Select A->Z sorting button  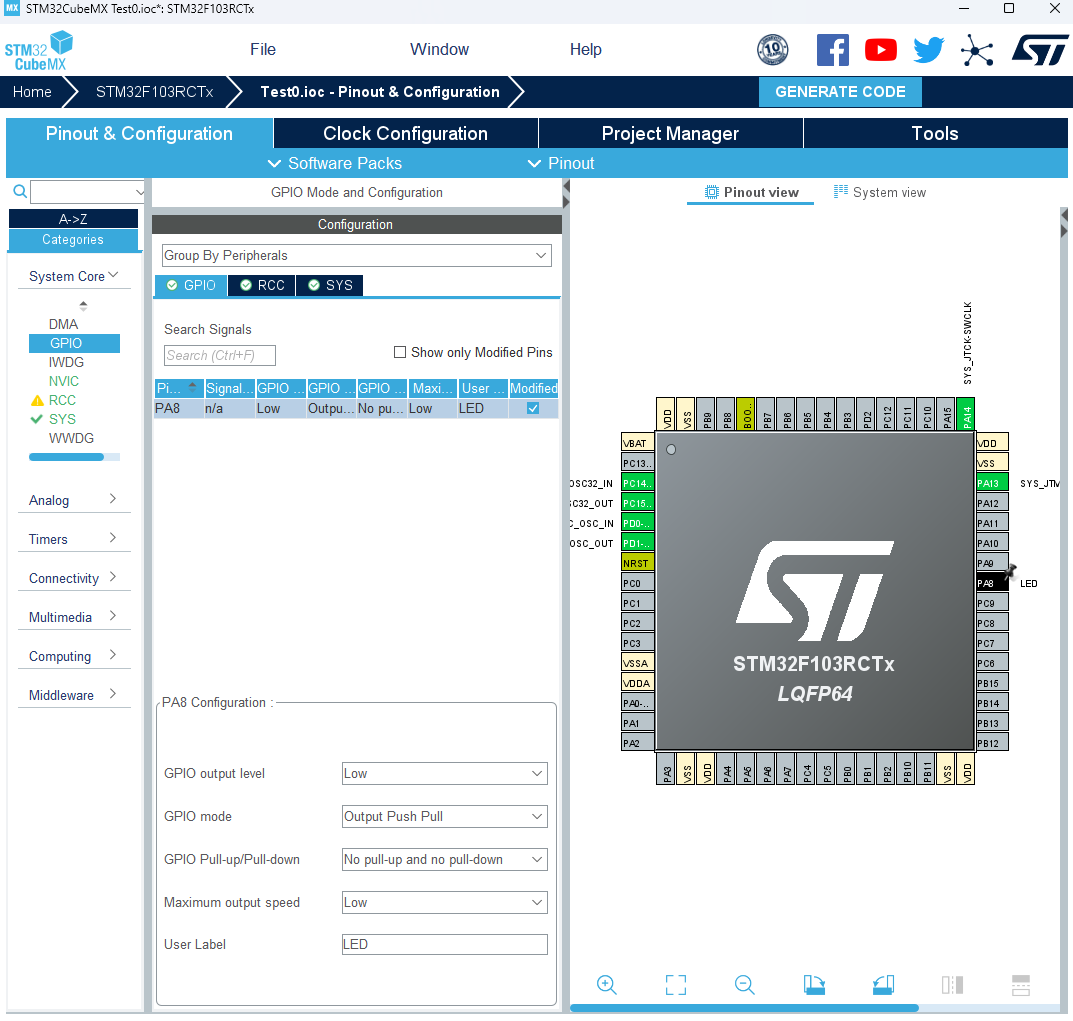point(73,219)
